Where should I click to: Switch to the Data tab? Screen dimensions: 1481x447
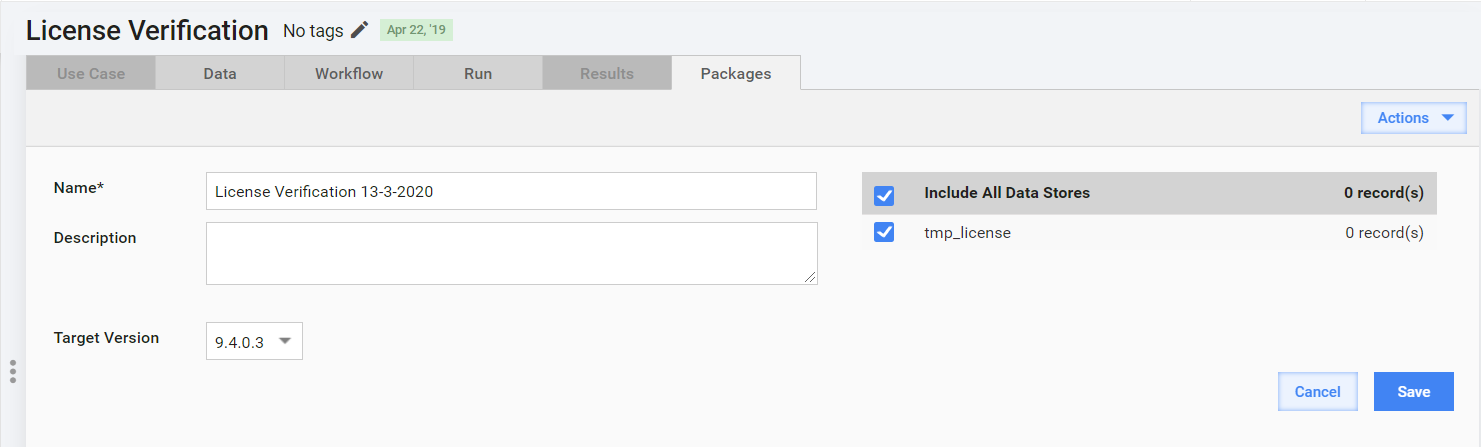click(220, 73)
